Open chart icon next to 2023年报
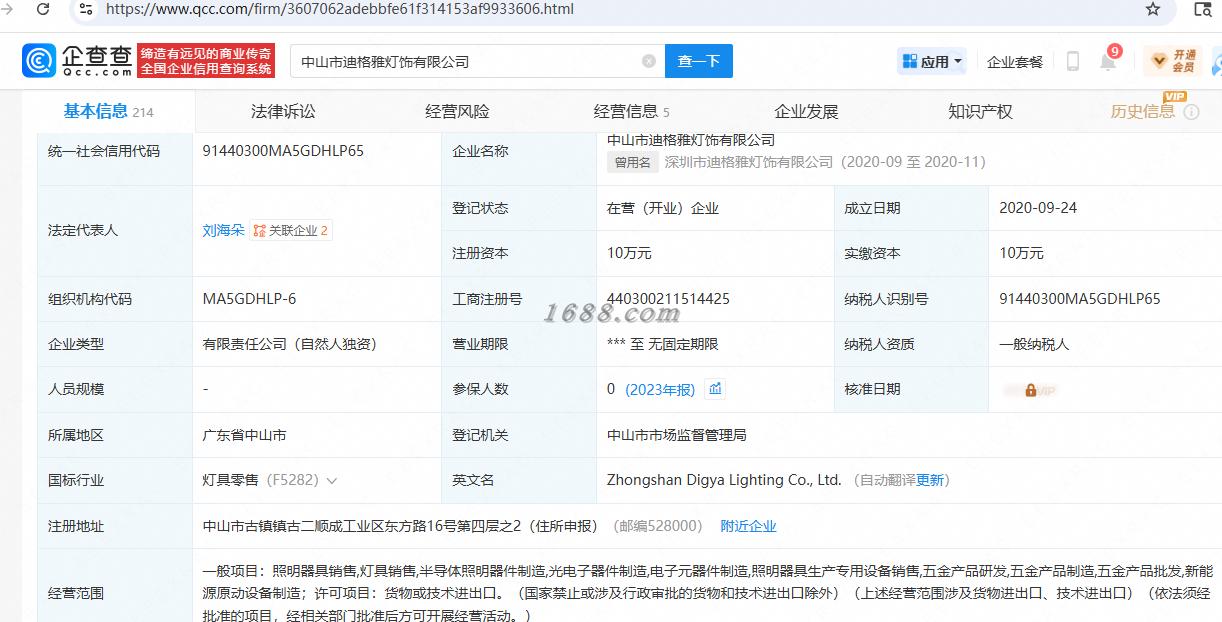1222x622 pixels. pos(715,389)
